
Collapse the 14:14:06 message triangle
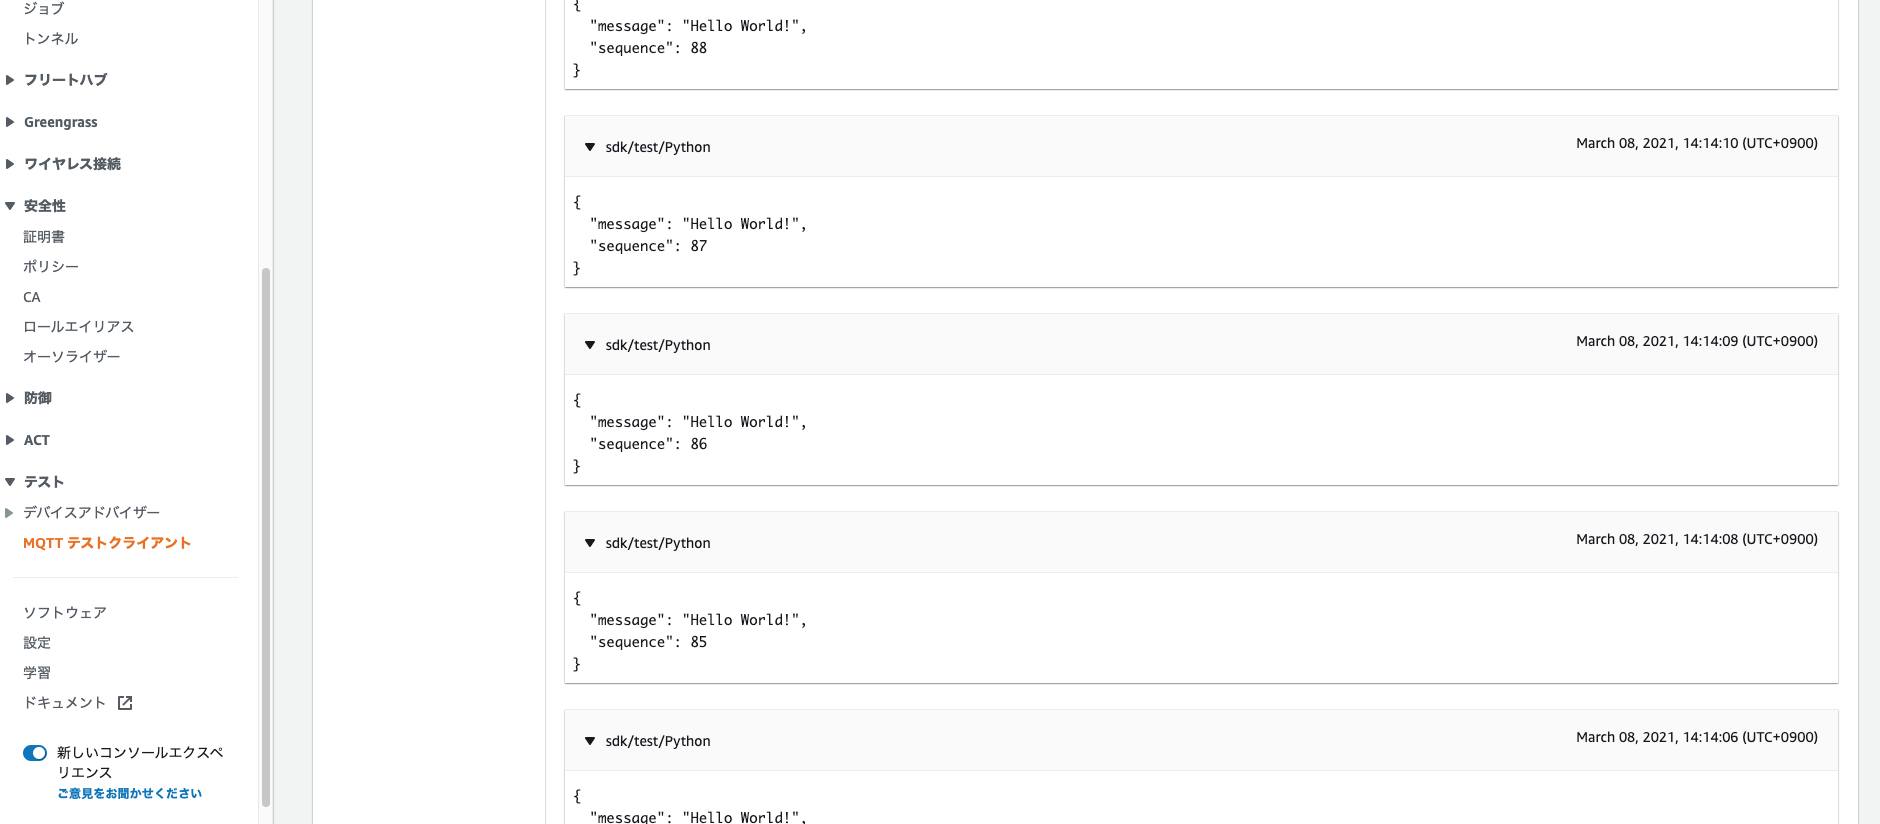590,741
